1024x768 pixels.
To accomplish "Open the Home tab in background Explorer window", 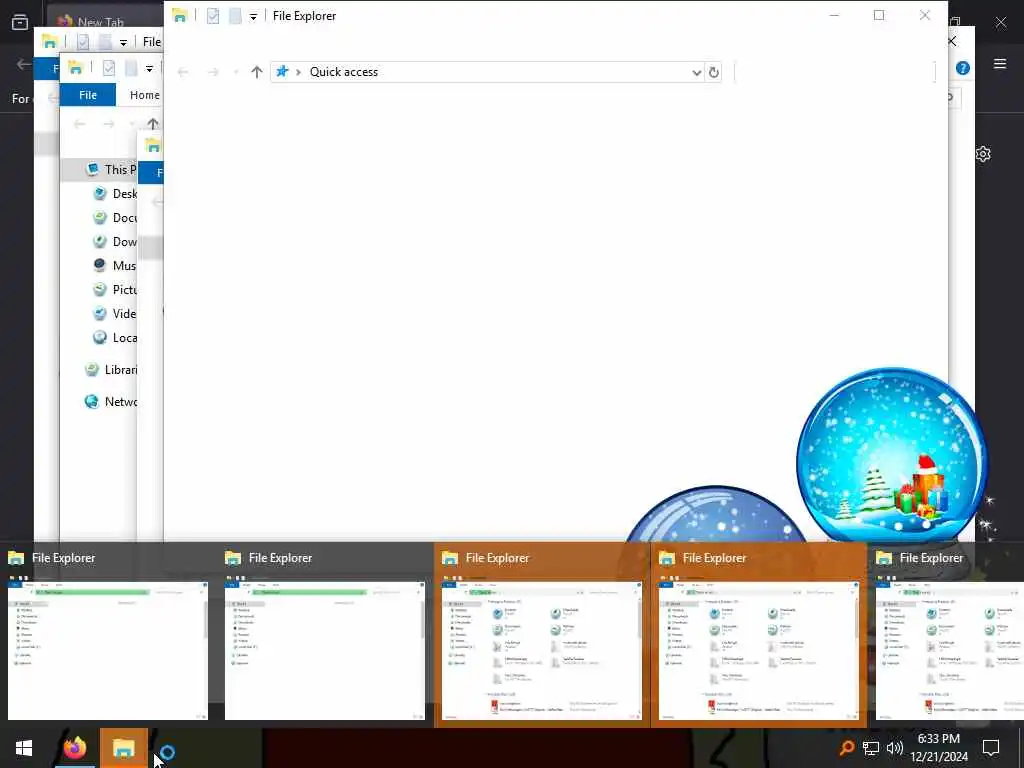I will [144, 95].
